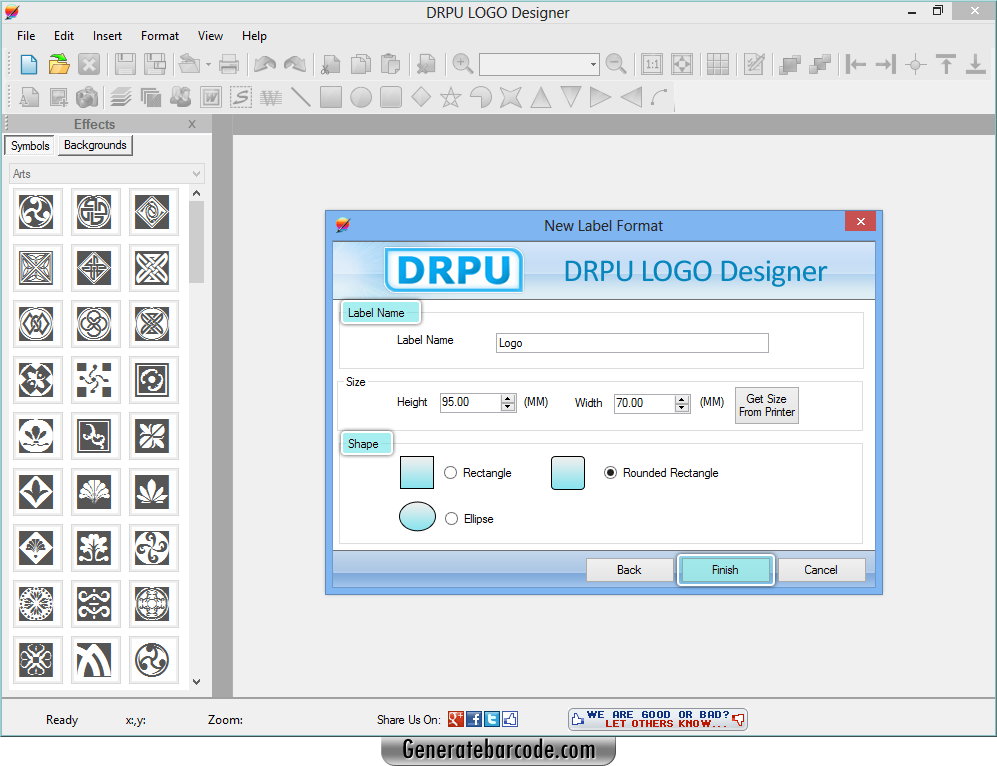997x766 pixels.
Task: Click the Open folder toolbar icon
Action: click(58, 64)
